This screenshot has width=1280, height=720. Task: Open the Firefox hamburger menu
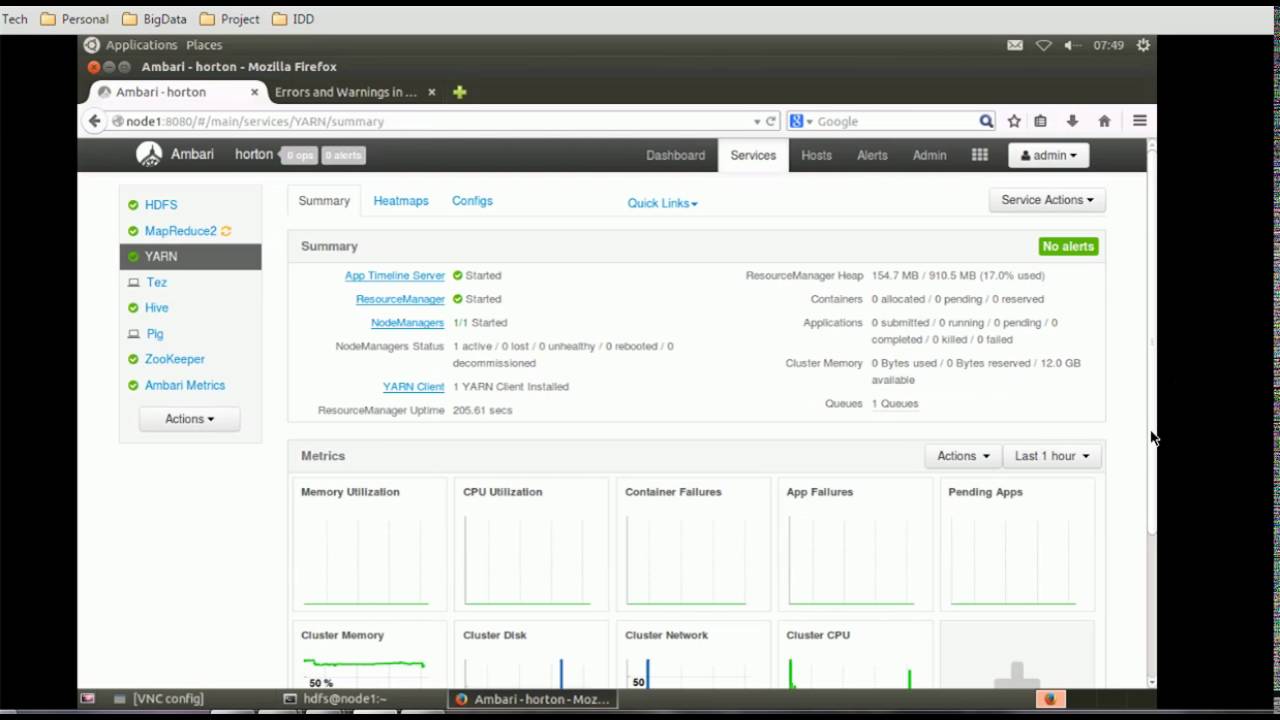point(1139,120)
